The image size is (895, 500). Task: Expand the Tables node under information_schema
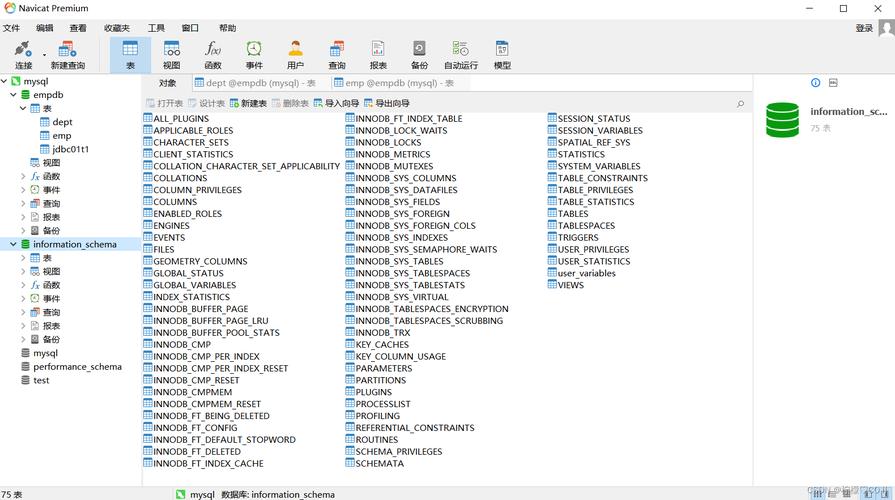(23, 258)
